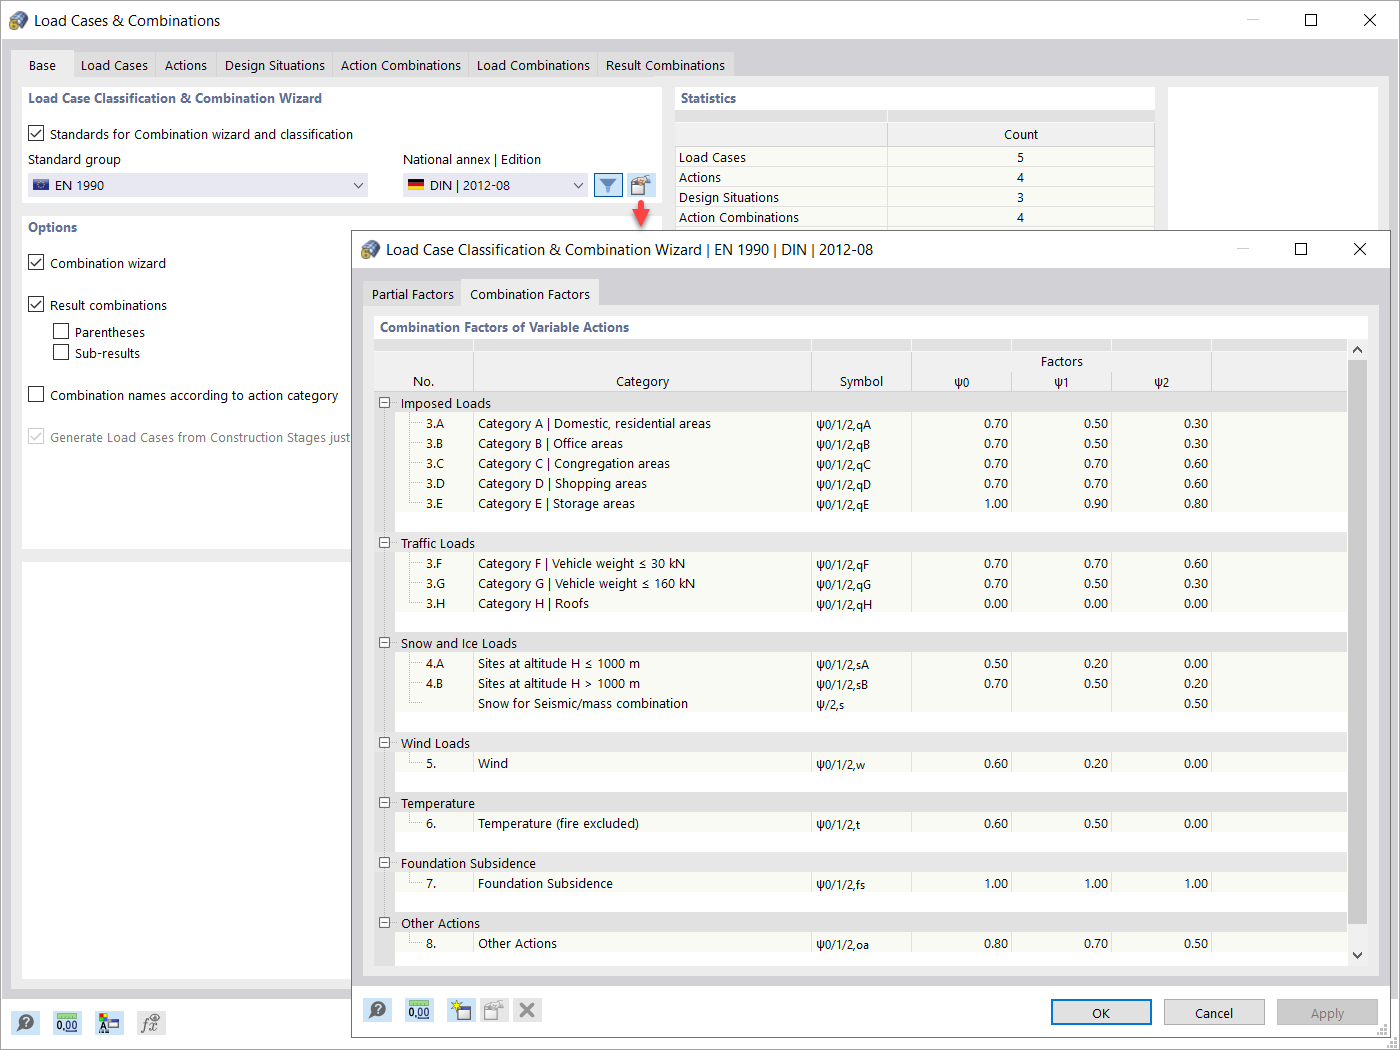
Task: Toggle Result combinations checkbox
Action: 36,304
